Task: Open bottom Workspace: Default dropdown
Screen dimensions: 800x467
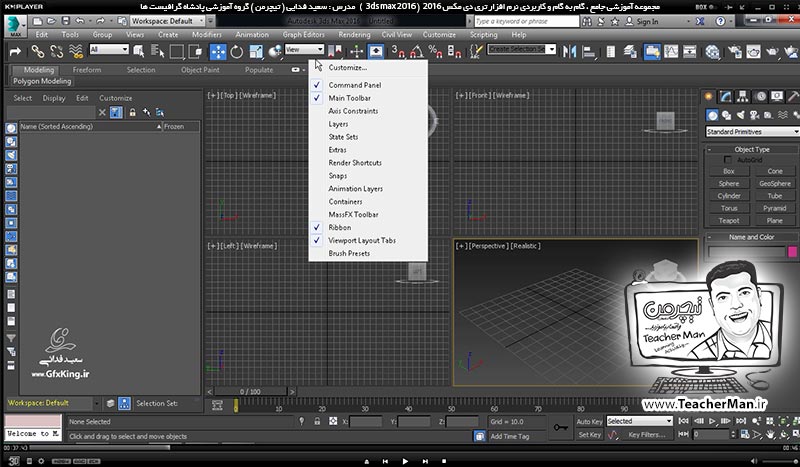Action: [53, 403]
